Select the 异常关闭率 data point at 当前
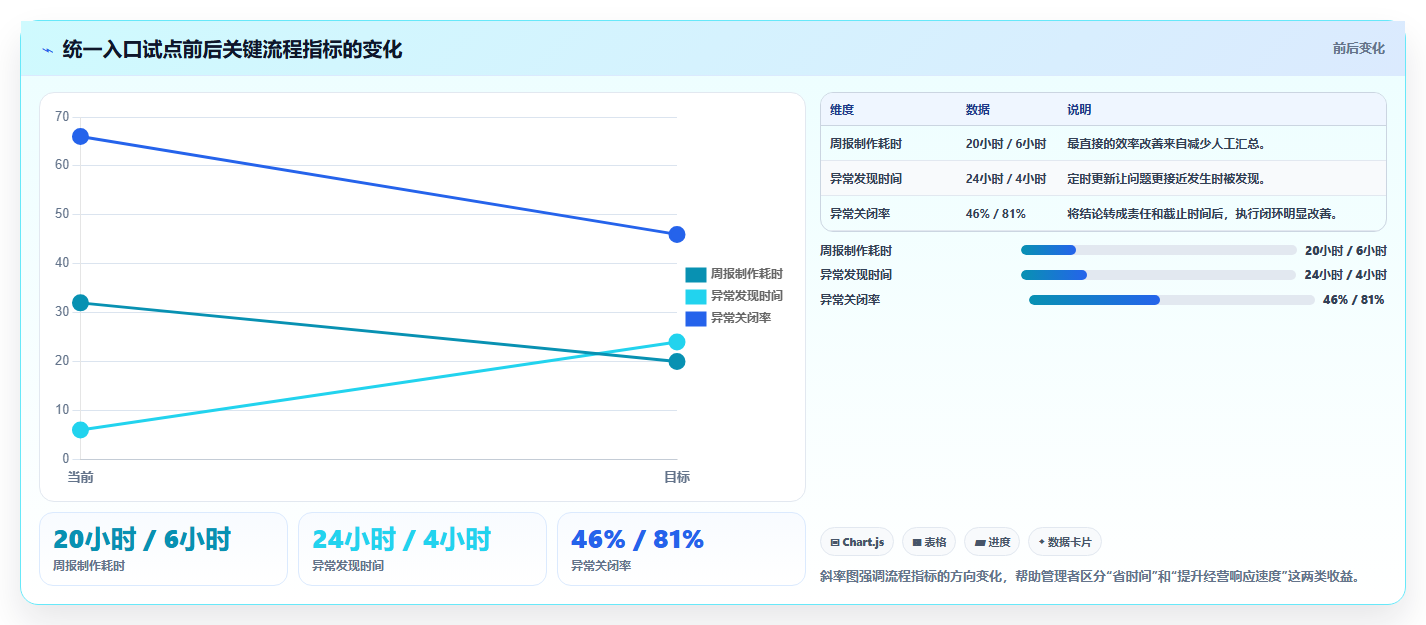1426x625 pixels. click(81, 136)
